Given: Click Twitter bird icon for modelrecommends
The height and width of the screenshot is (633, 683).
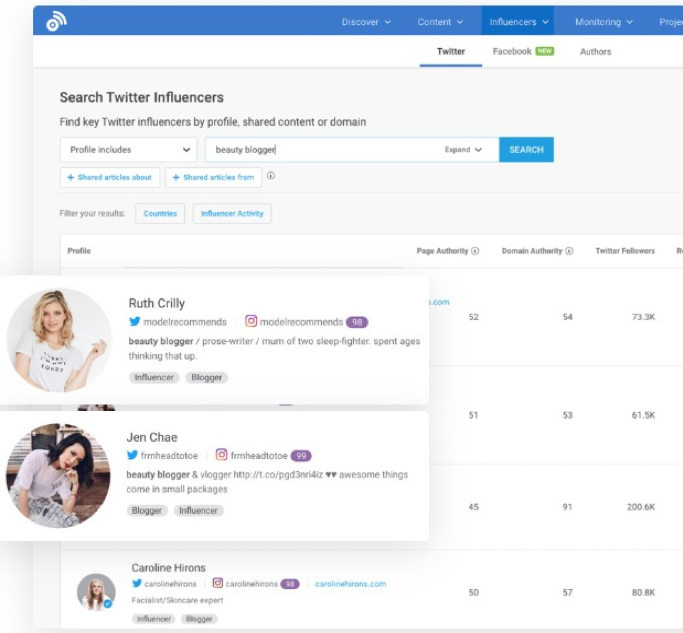Looking at the screenshot, I should (135, 322).
